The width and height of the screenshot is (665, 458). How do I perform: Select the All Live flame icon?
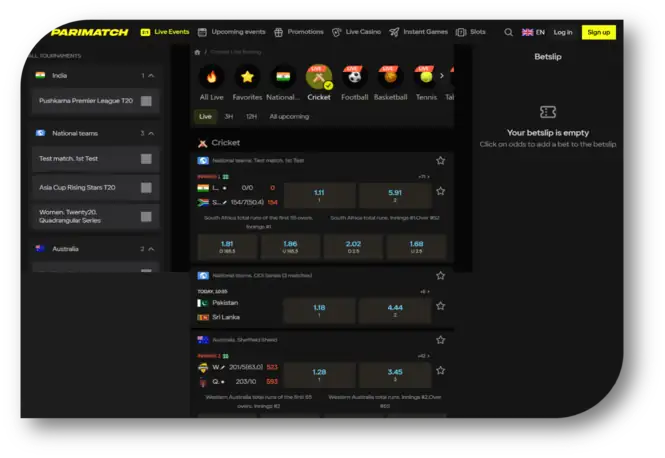211,77
